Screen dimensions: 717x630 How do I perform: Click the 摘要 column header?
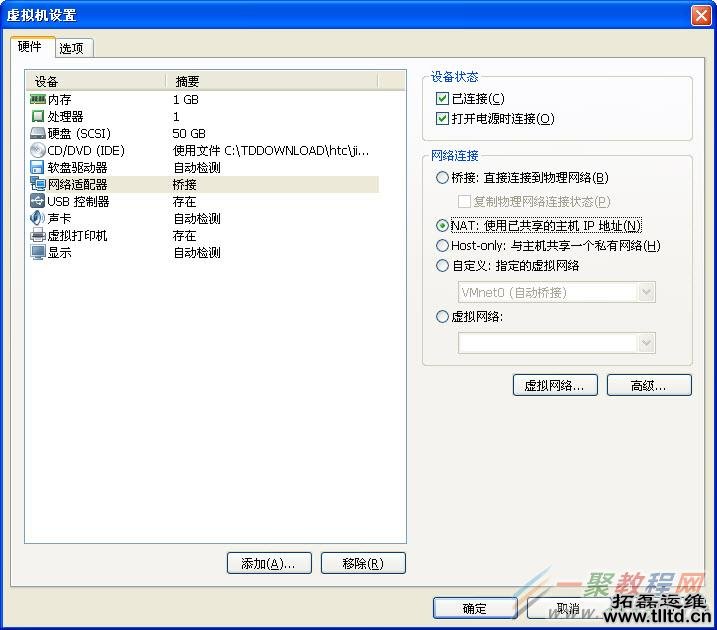272,81
